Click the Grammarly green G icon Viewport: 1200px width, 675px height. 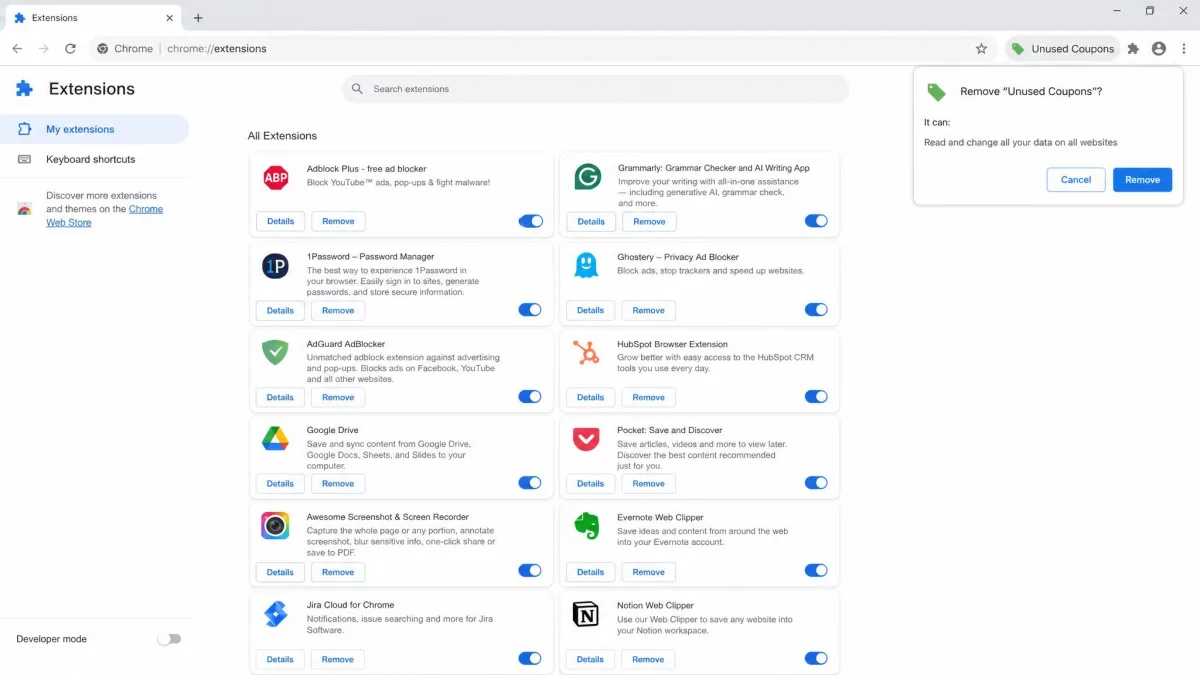coord(587,177)
